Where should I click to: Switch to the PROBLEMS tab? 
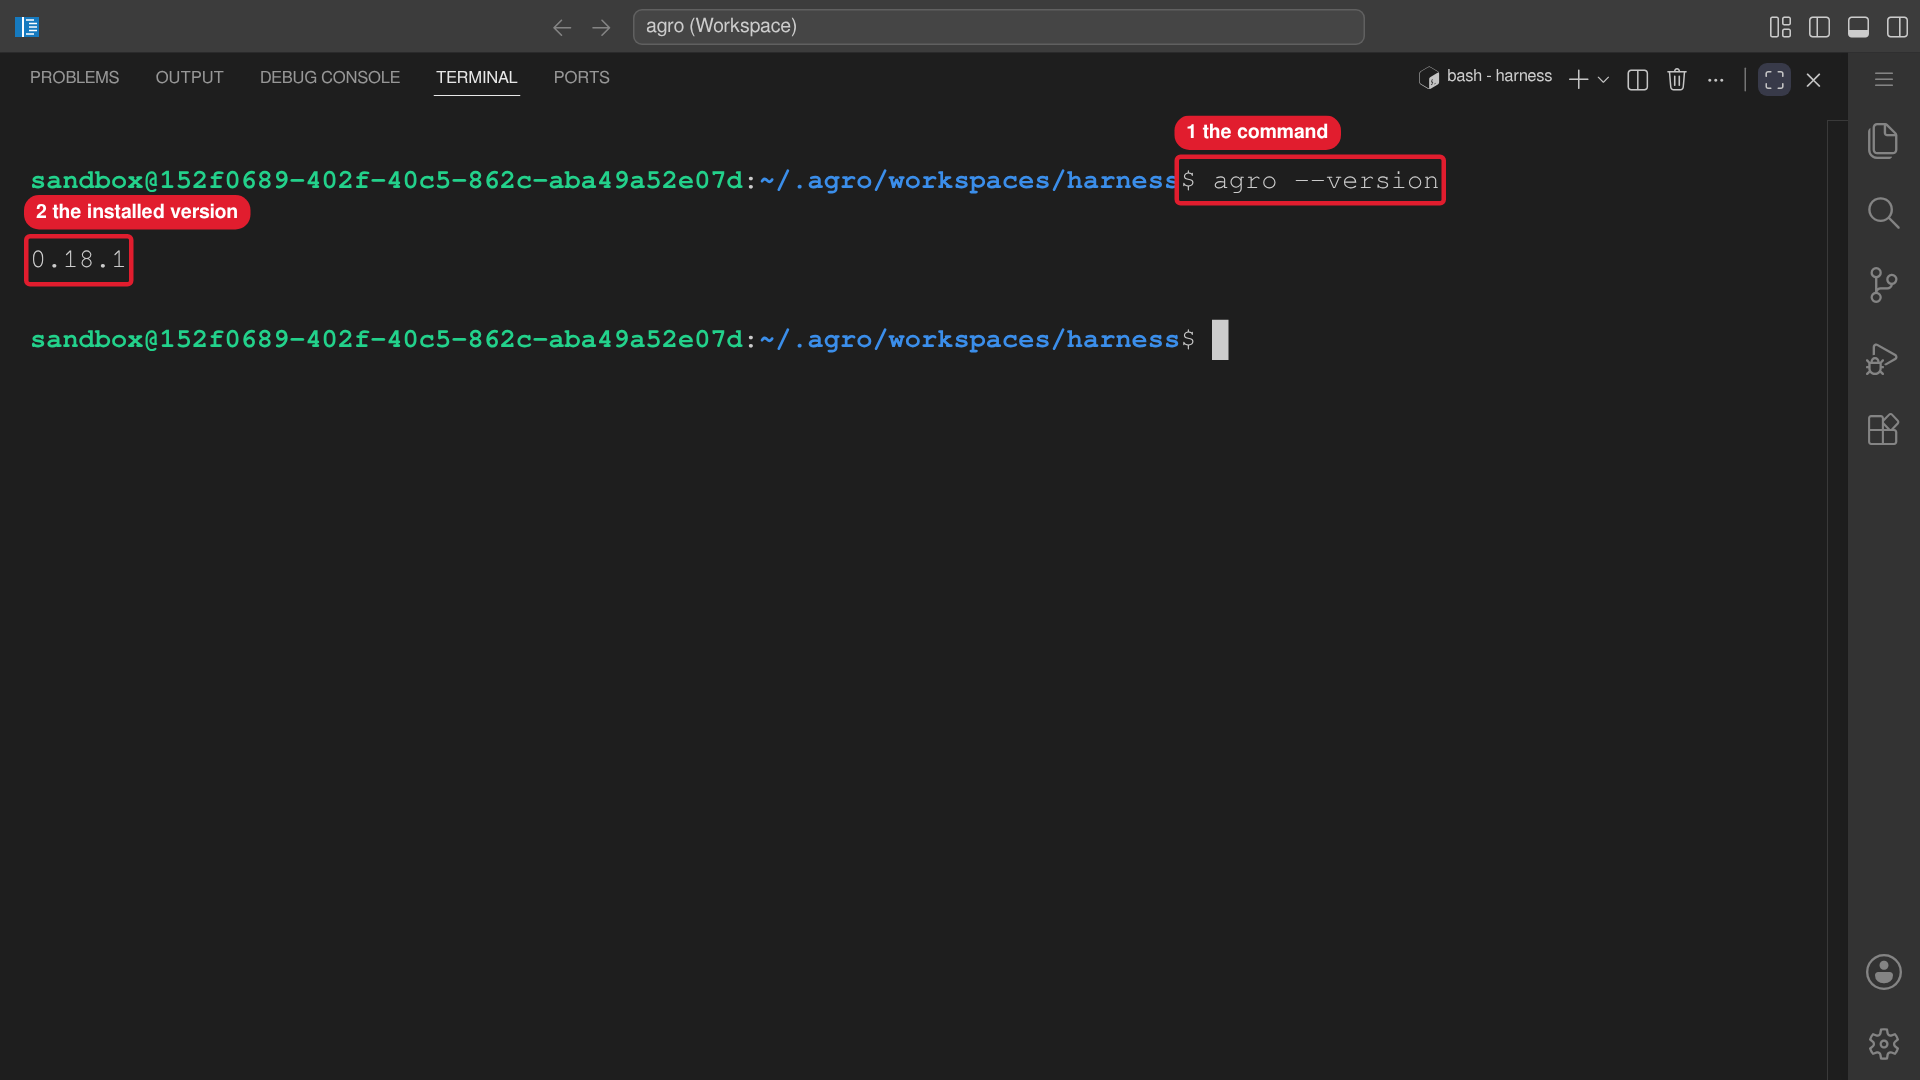[x=74, y=77]
